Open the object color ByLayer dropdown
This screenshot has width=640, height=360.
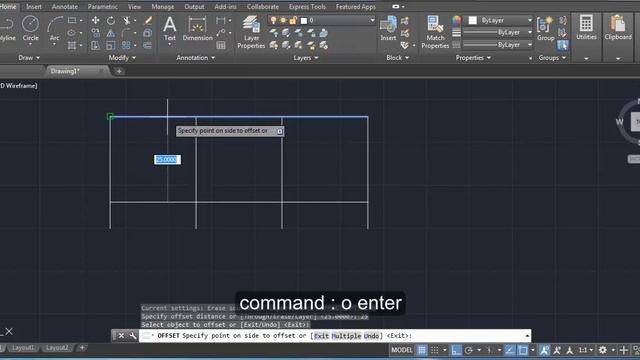click(530, 20)
